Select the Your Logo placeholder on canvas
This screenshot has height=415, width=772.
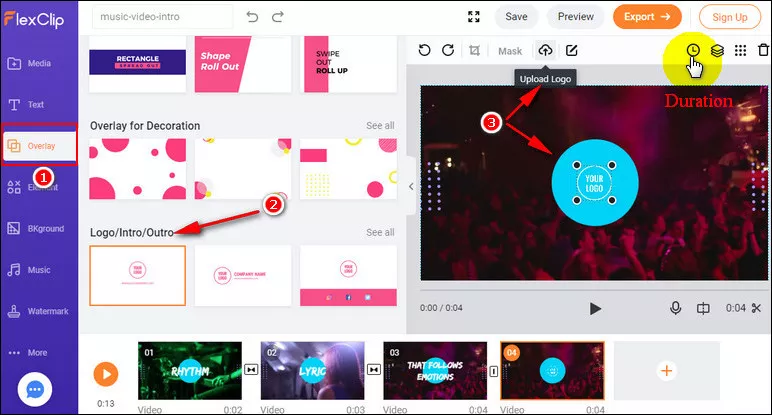pos(594,183)
